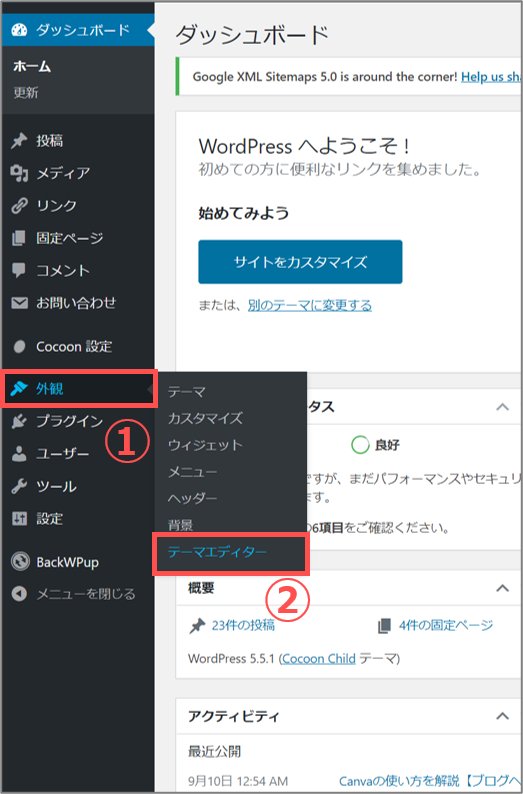Collapse the 概要 panel with chevron
The image size is (523, 794).
[x=502, y=588]
